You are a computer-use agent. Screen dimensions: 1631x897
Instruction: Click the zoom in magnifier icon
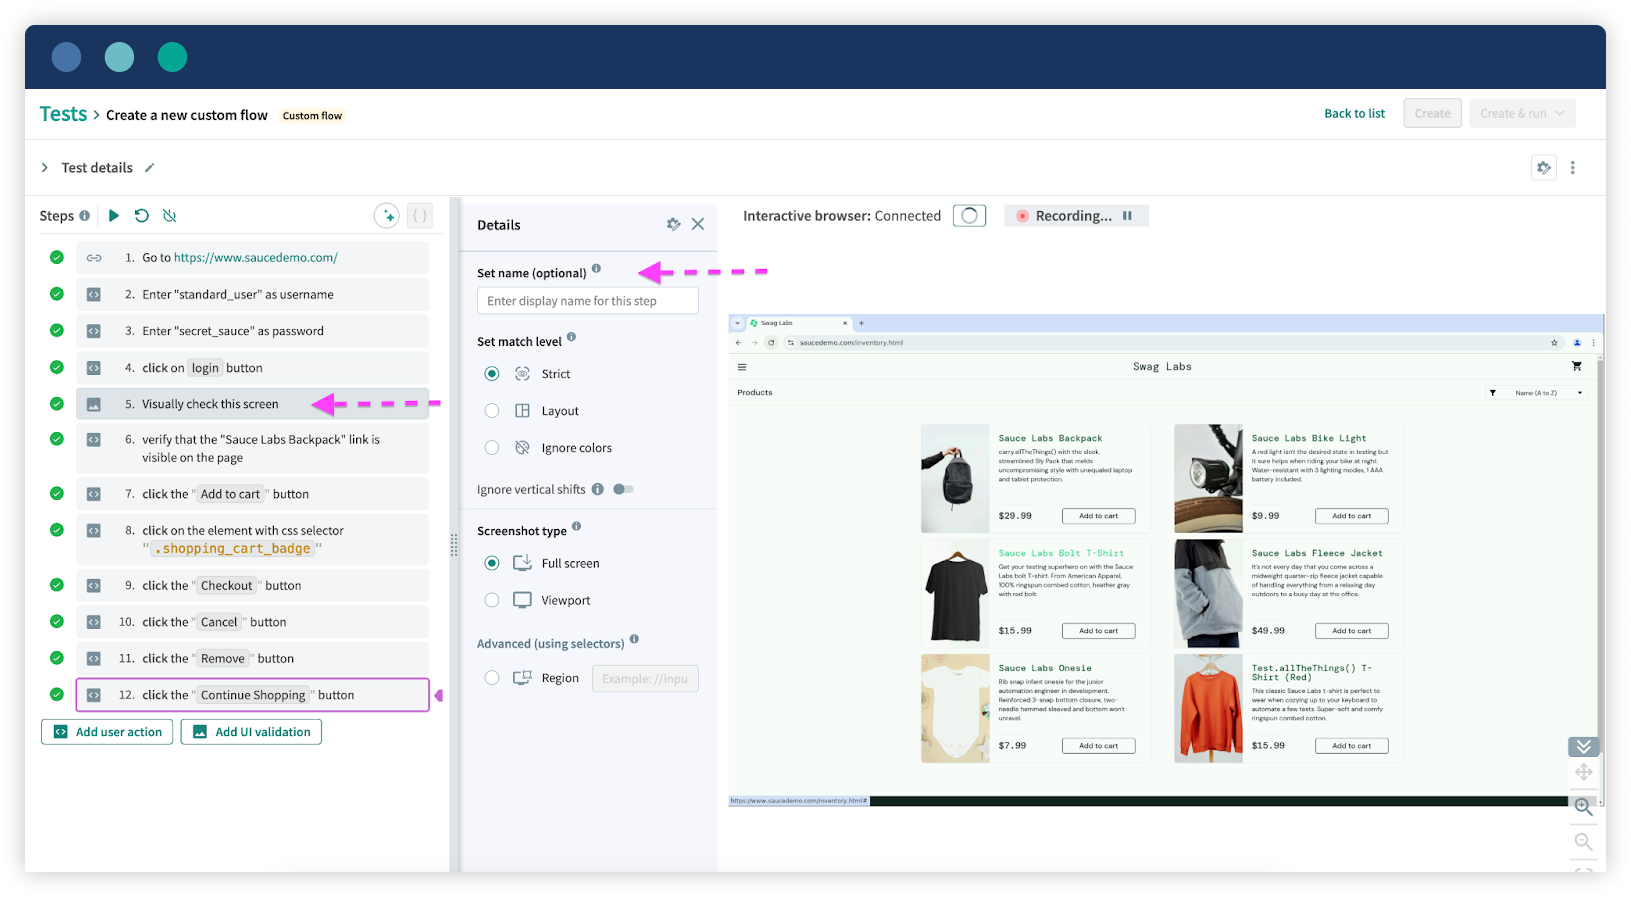[1584, 806]
